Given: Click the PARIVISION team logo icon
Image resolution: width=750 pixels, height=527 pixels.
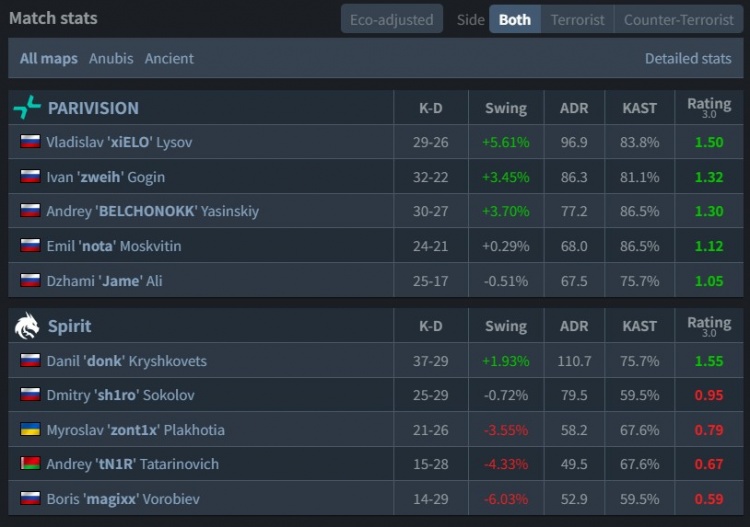Looking at the screenshot, I should click(27, 108).
